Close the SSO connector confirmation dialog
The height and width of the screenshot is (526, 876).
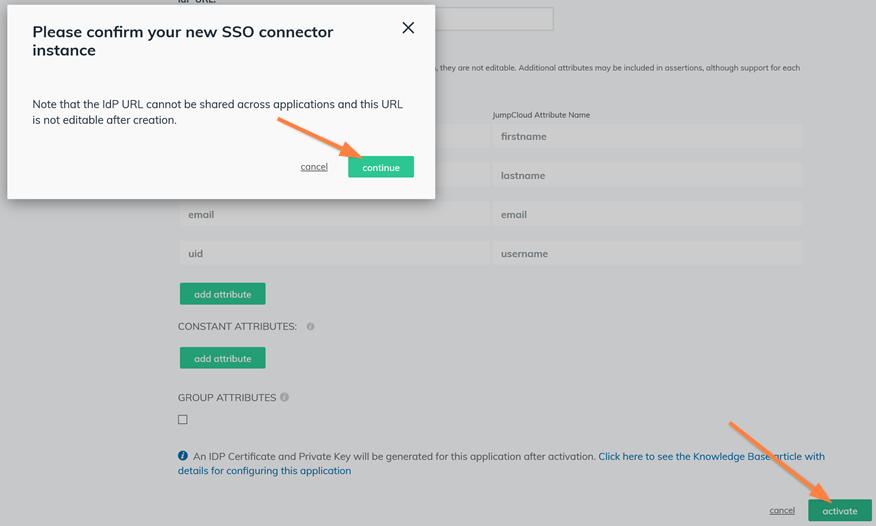click(408, 28)
